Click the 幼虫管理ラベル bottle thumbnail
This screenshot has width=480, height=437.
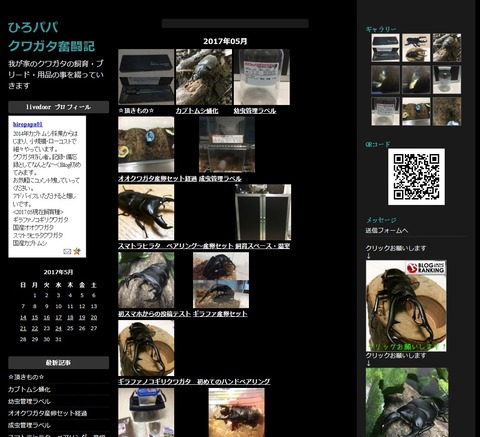[x=262, y=77]
